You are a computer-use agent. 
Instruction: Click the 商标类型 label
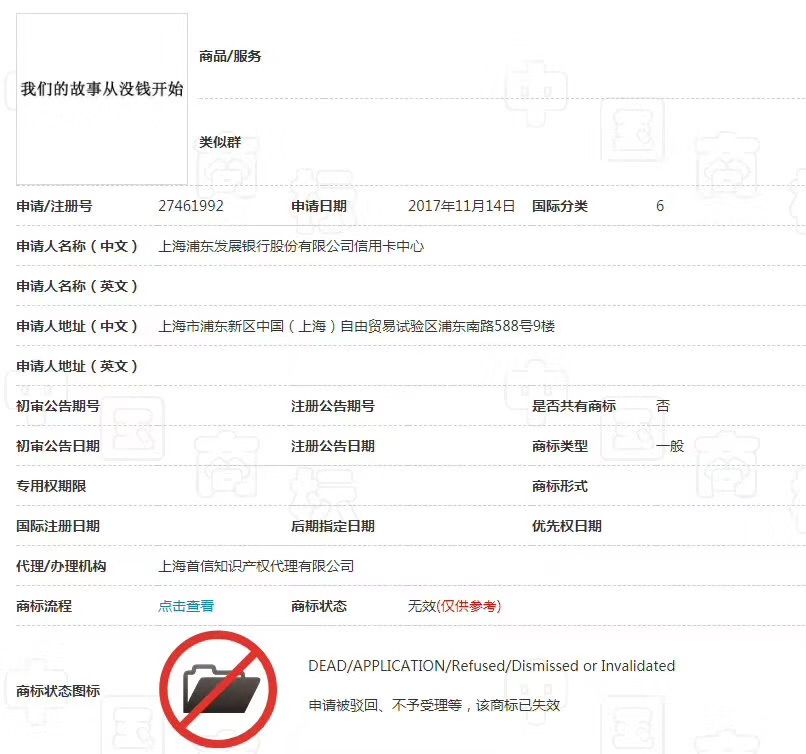coord(560,446)
